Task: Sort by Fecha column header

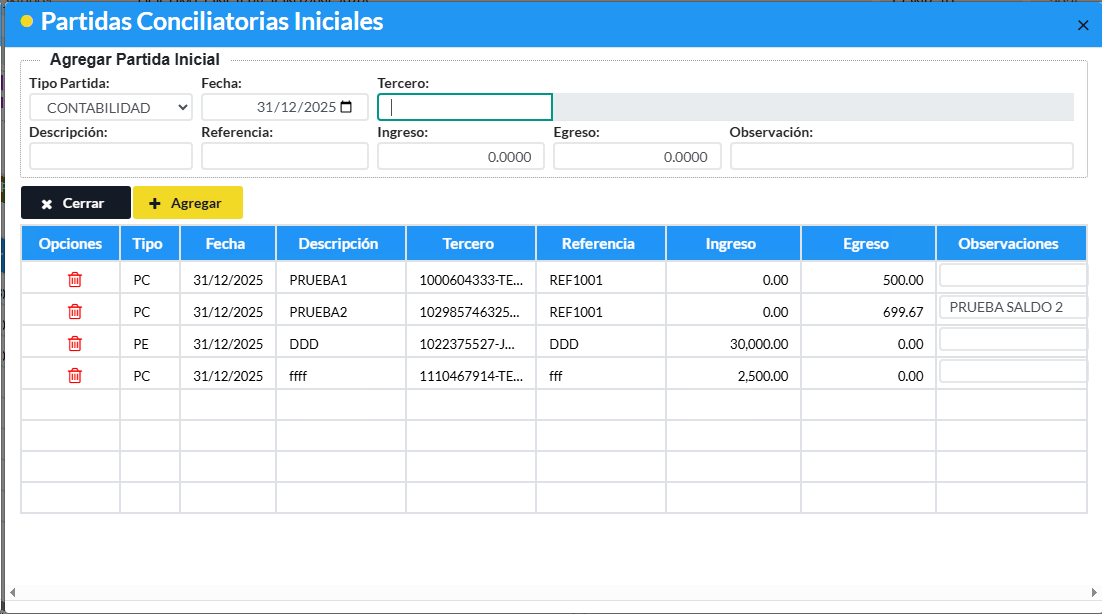Action: [228, 244]
